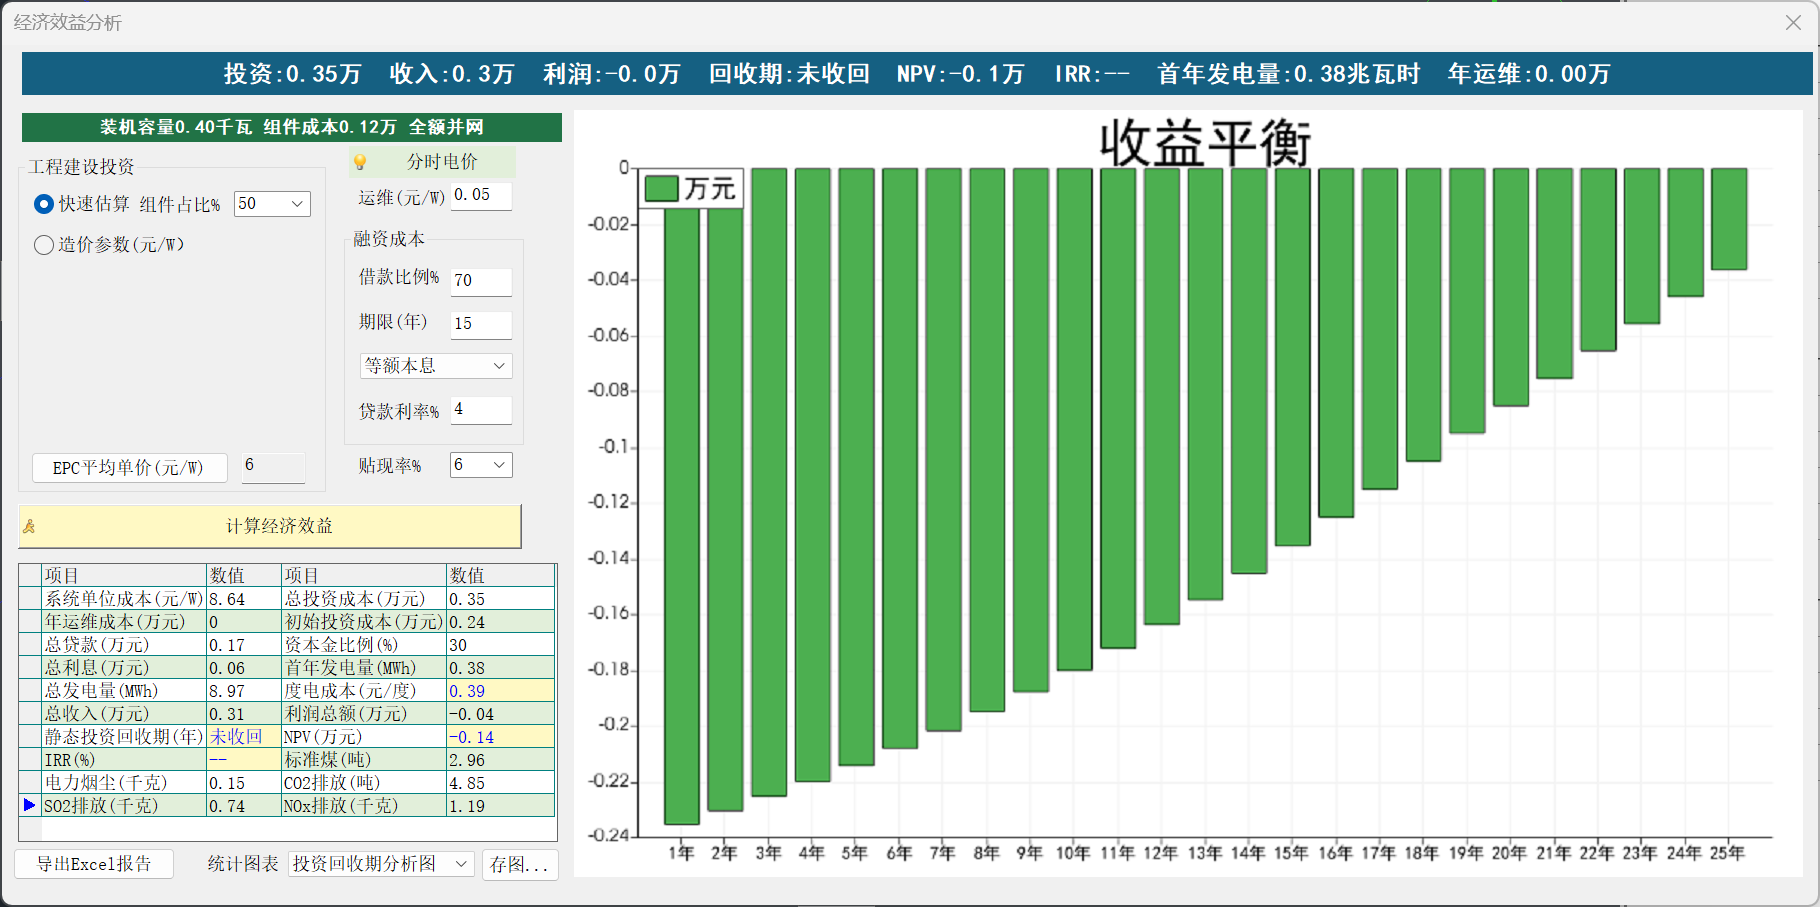Select the 造价参数(元/W) radio option
1820x907 pixels.
pyautogui.click(x=44, y=245)
